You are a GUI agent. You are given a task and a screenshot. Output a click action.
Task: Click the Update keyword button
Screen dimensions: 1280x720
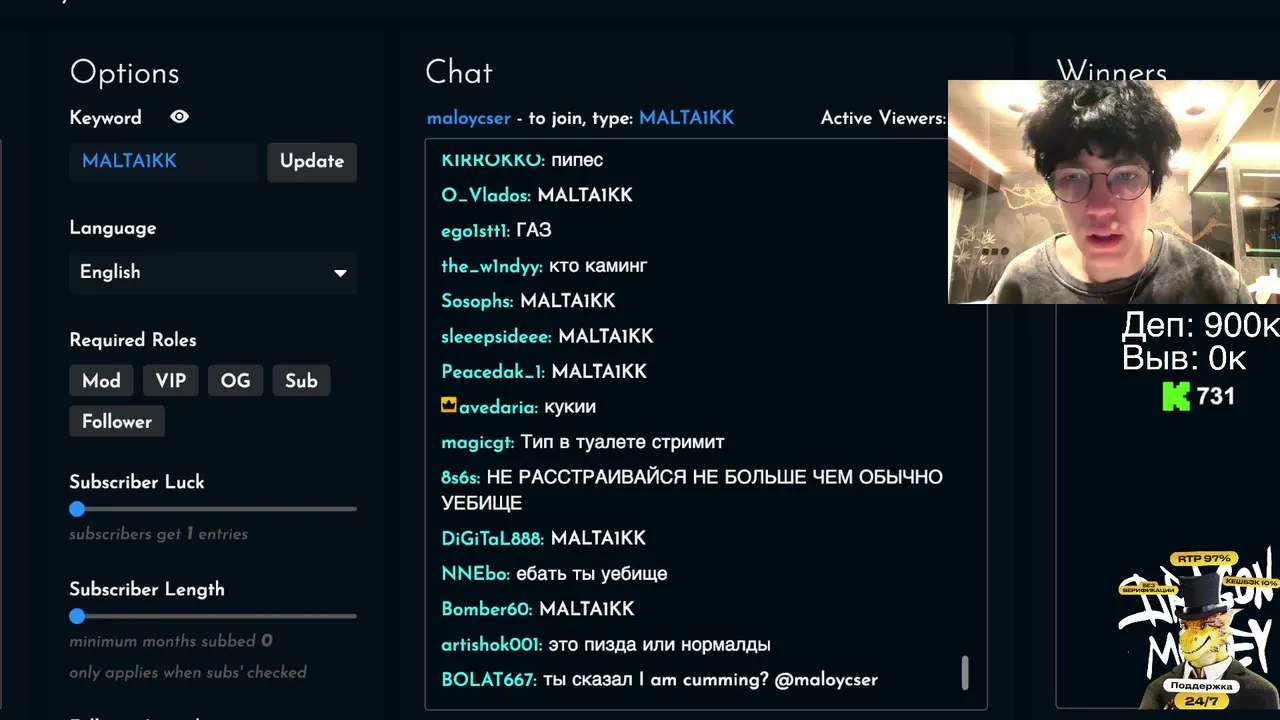point(312,161)
